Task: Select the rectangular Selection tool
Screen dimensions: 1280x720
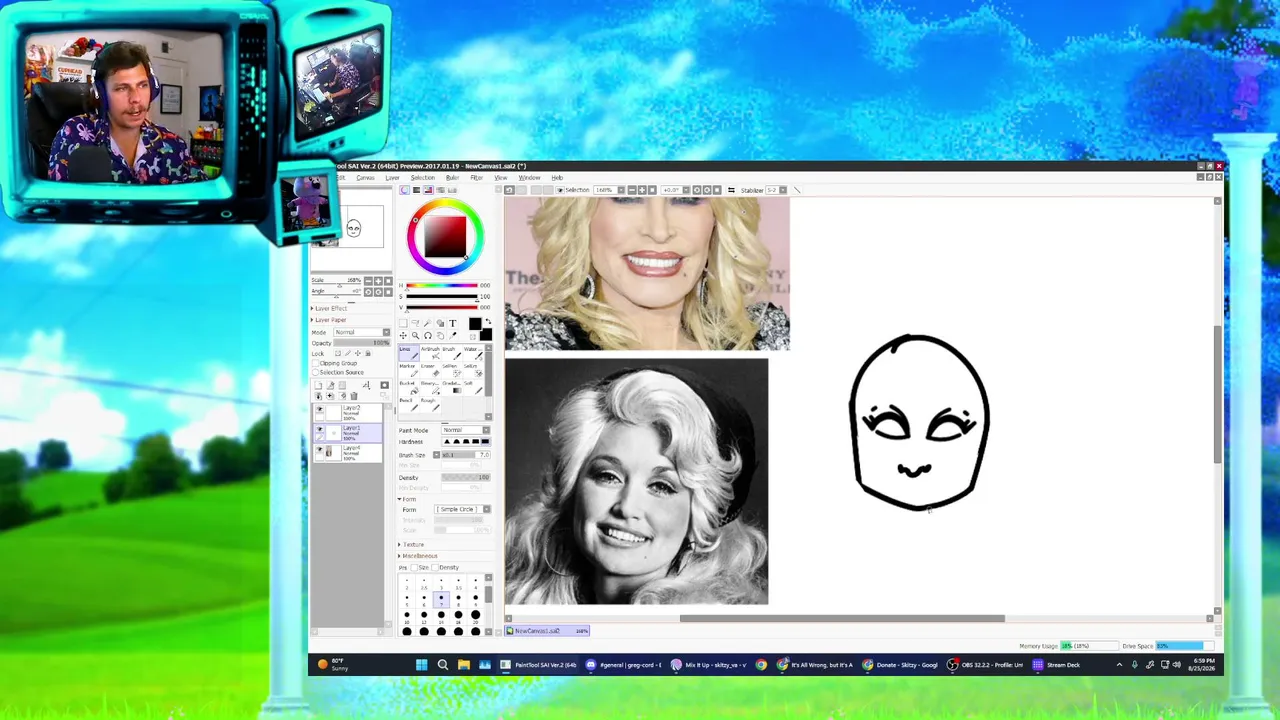Action: 404,324
